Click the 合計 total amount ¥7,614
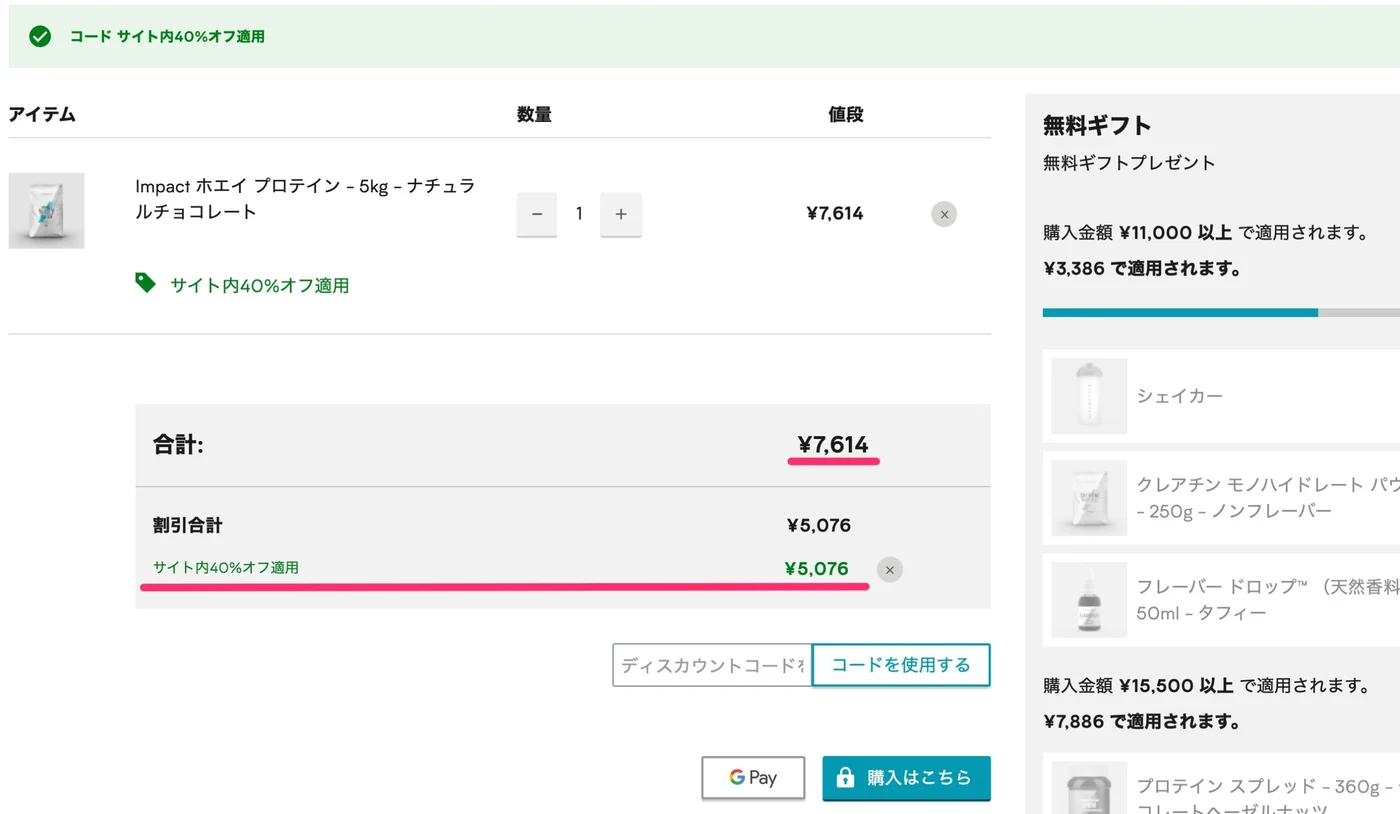 pos(833,445)
